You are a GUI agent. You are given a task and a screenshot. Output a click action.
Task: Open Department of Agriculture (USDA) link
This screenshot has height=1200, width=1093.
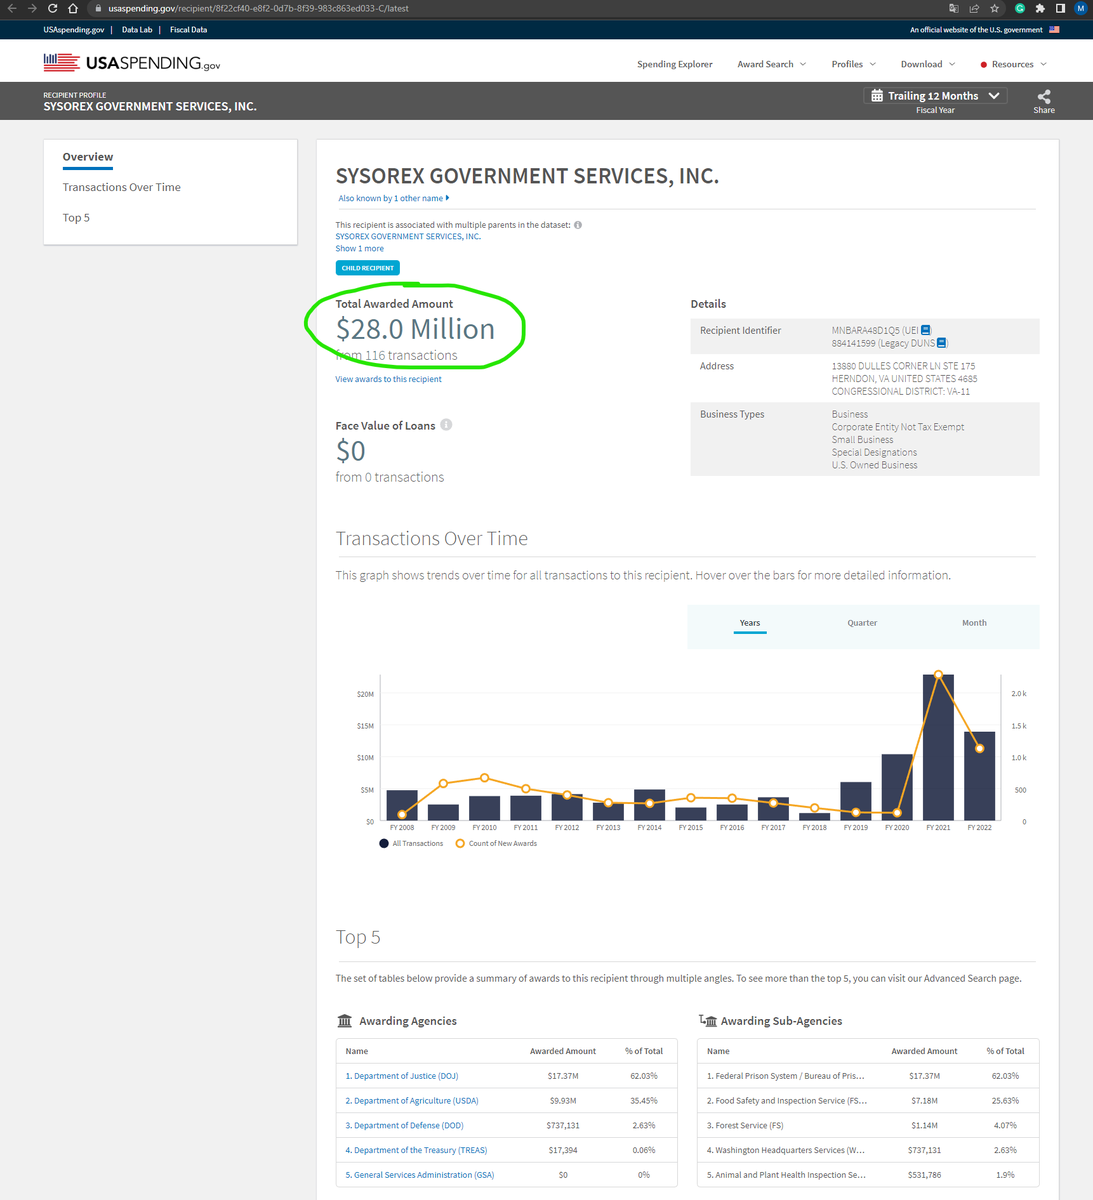coord(412,1101)
